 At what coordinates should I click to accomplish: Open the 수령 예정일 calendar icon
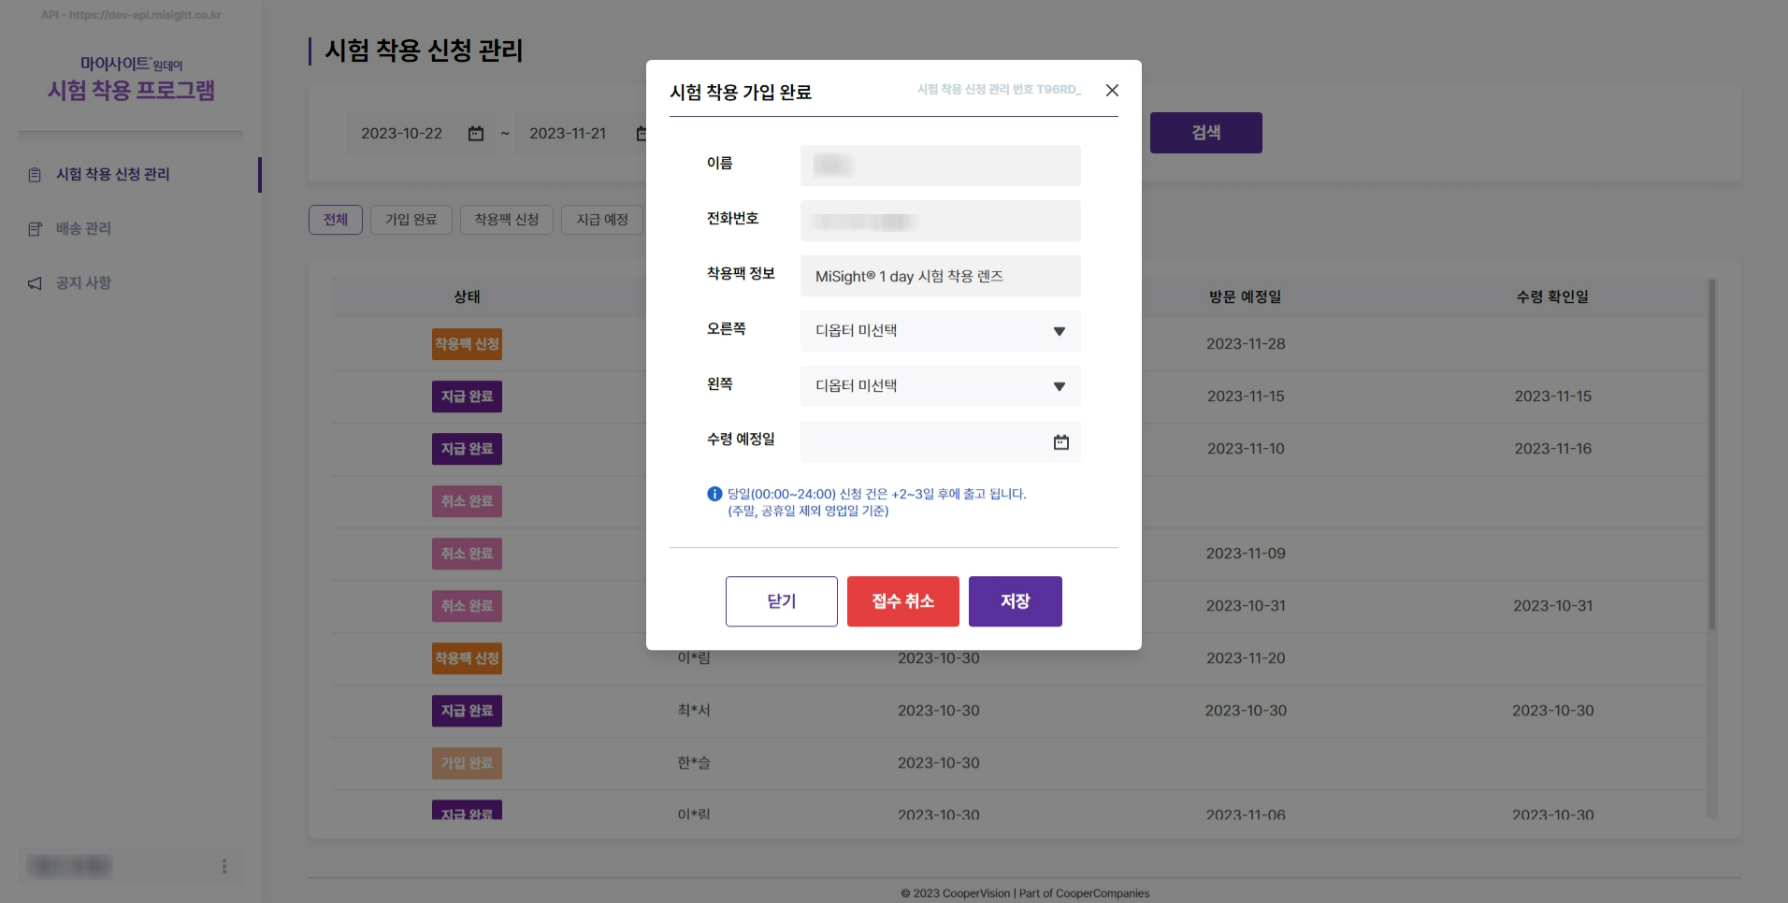tap(1061, 442)
